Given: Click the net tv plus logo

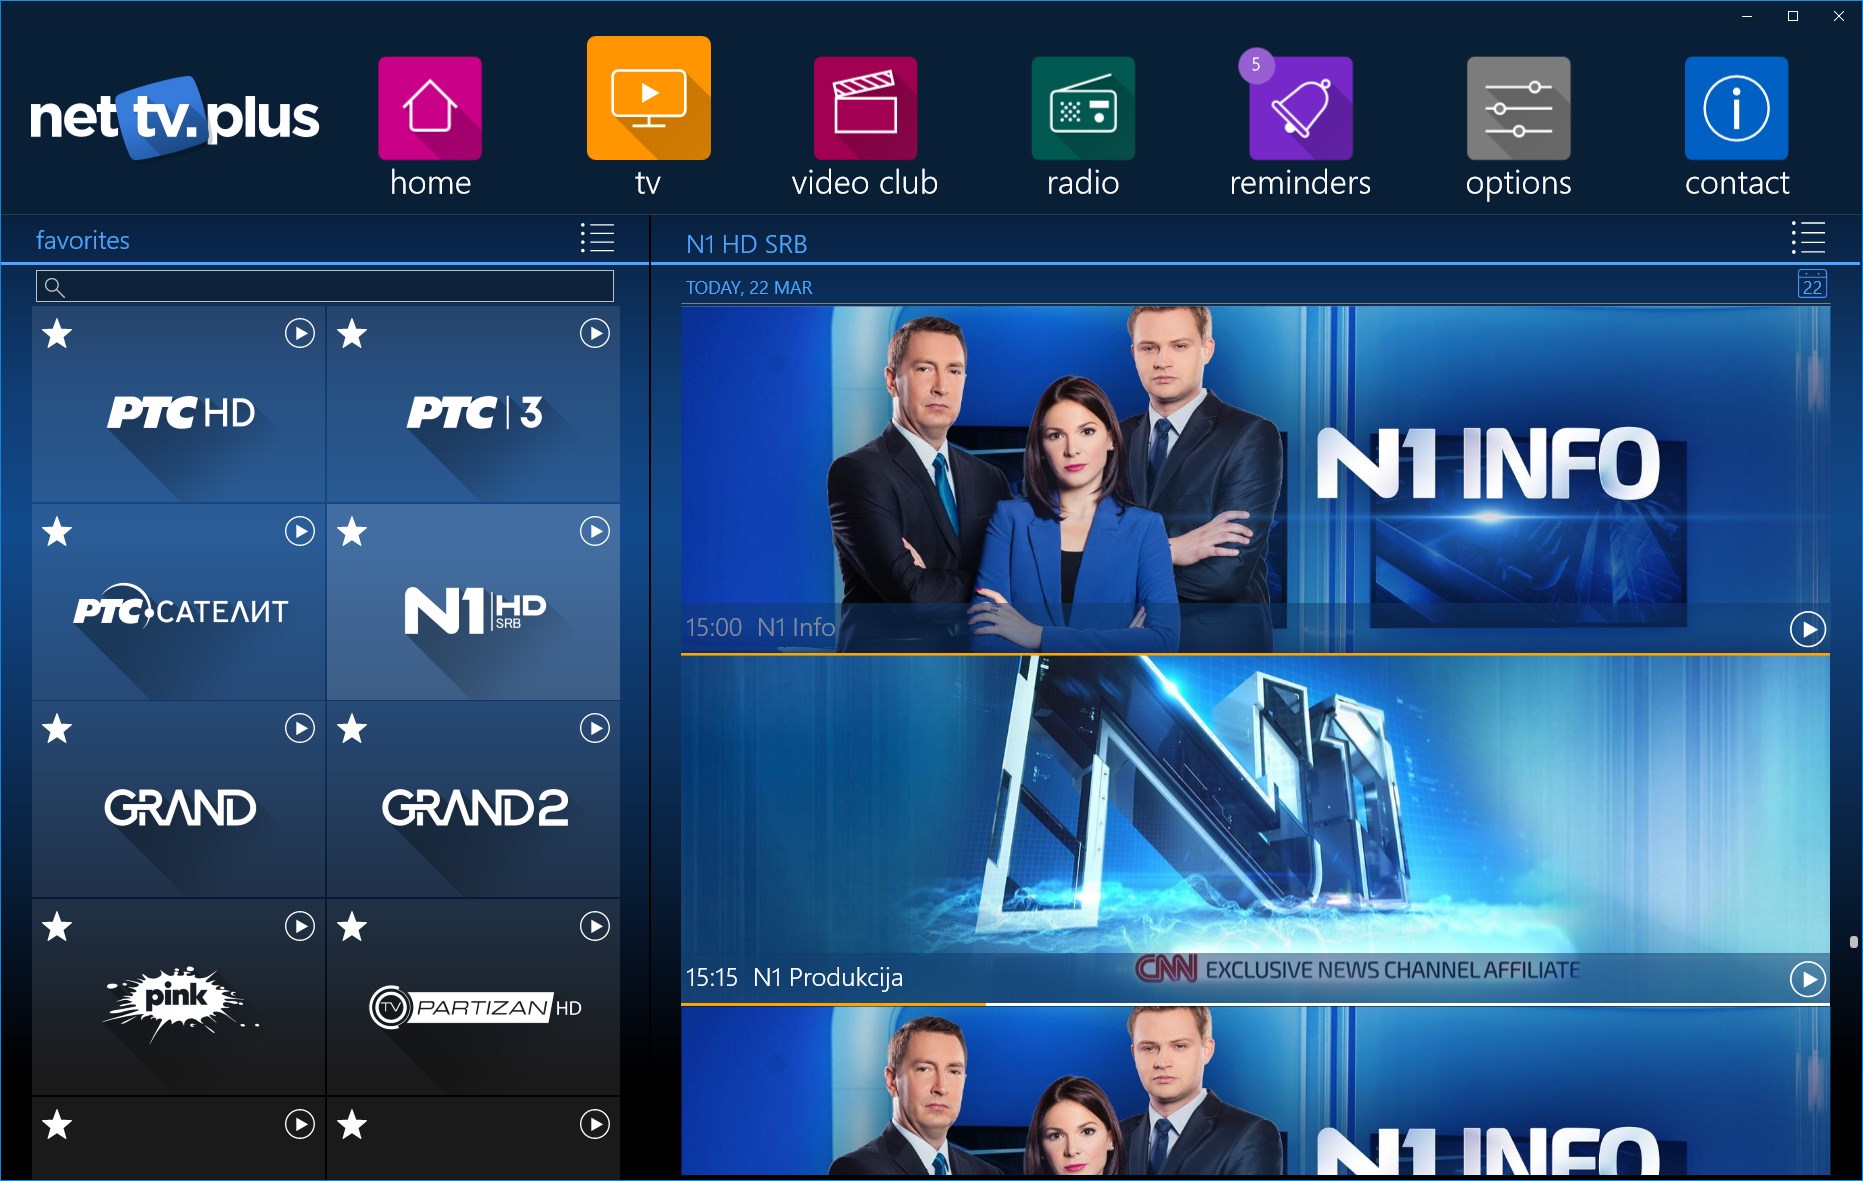Looking at the screenshot, I should pyautogui.click(x=174, y=118).
